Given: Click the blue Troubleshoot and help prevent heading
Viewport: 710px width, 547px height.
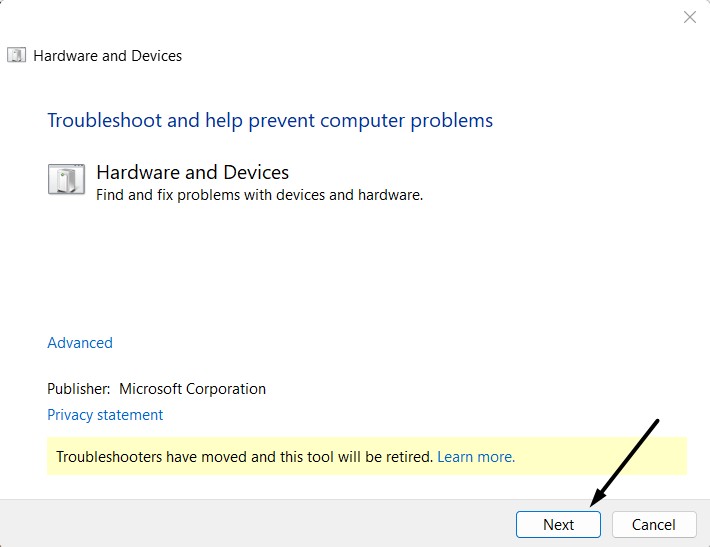Looking at the screenshot, I should [x=270, y=121].
